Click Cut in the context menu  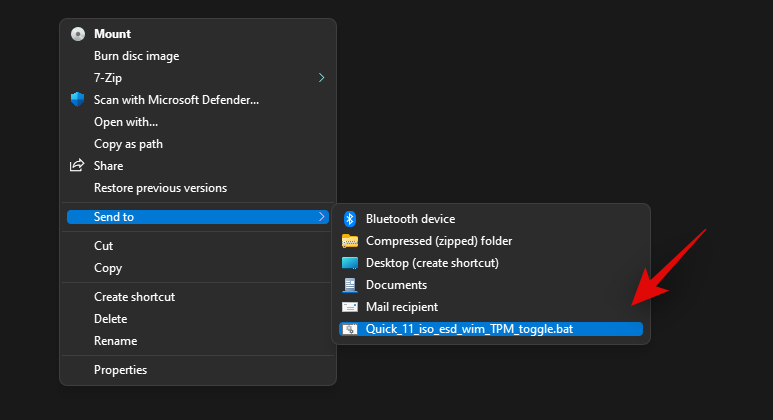[104, 246]
